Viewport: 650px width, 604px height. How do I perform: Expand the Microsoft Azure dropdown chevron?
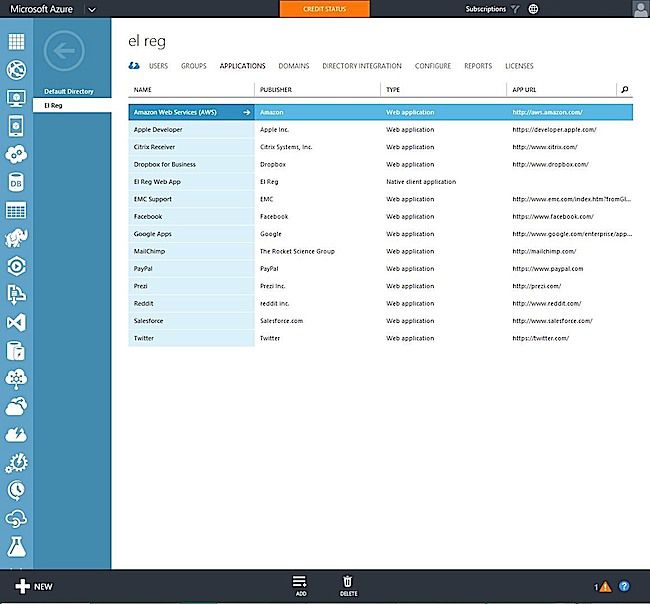pyautogui.click(x=92, y=9)
